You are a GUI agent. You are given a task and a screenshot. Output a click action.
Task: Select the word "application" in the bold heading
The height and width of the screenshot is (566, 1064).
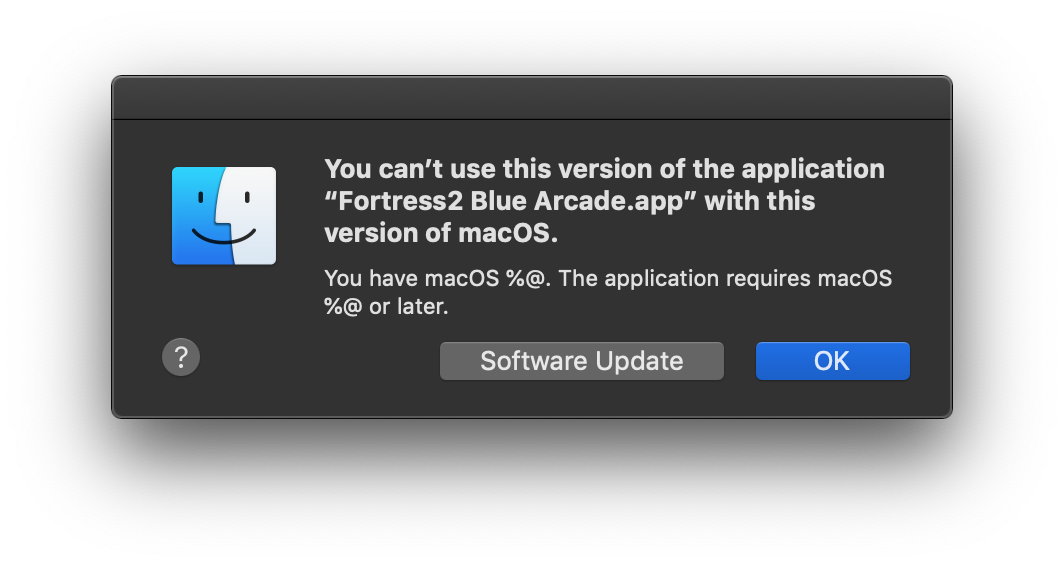[x=813, y=170]
